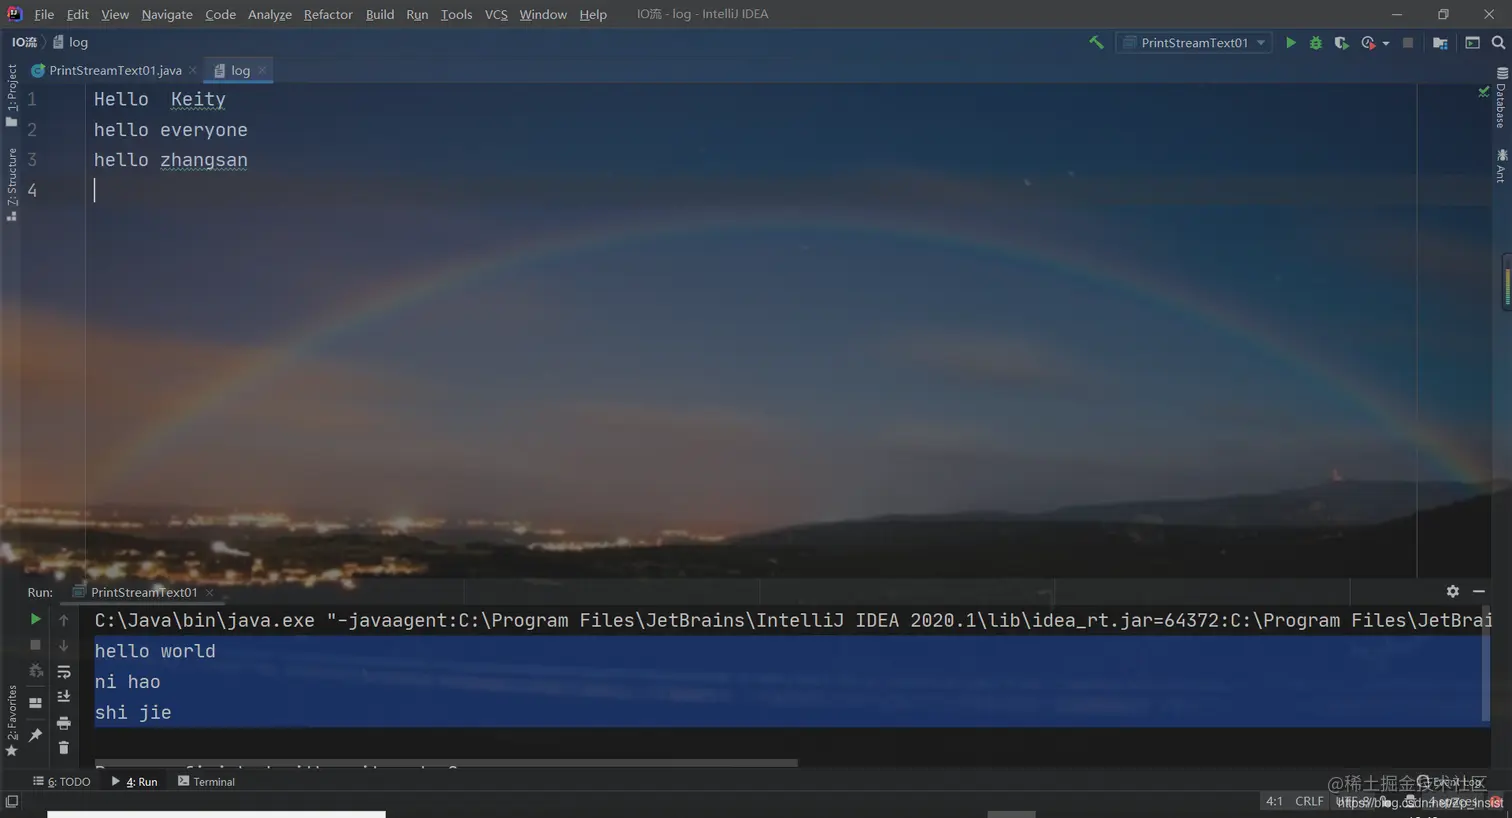Open the Help menu
The image size is (1512, 818).
click(593, 14)
